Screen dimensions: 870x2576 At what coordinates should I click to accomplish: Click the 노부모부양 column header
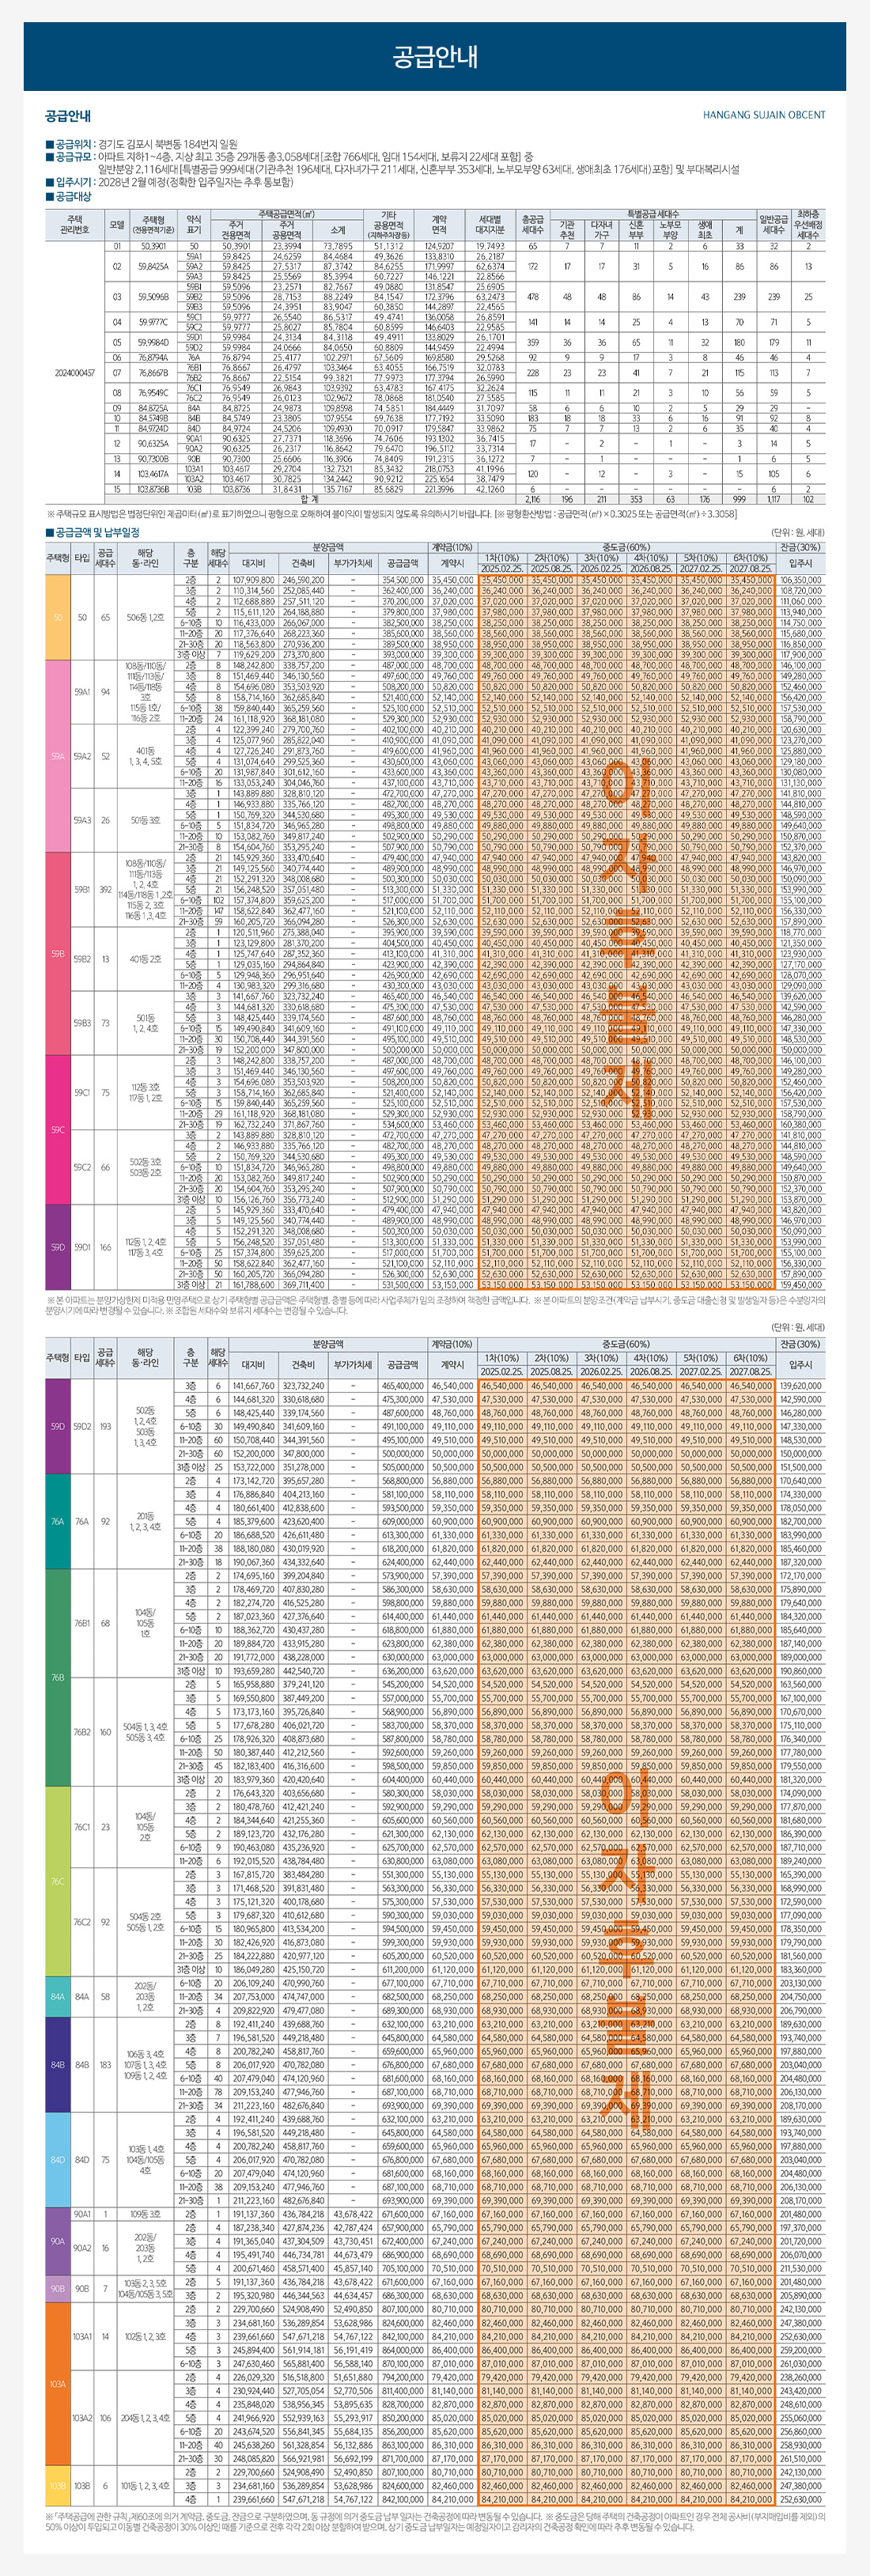coord(670,230)
